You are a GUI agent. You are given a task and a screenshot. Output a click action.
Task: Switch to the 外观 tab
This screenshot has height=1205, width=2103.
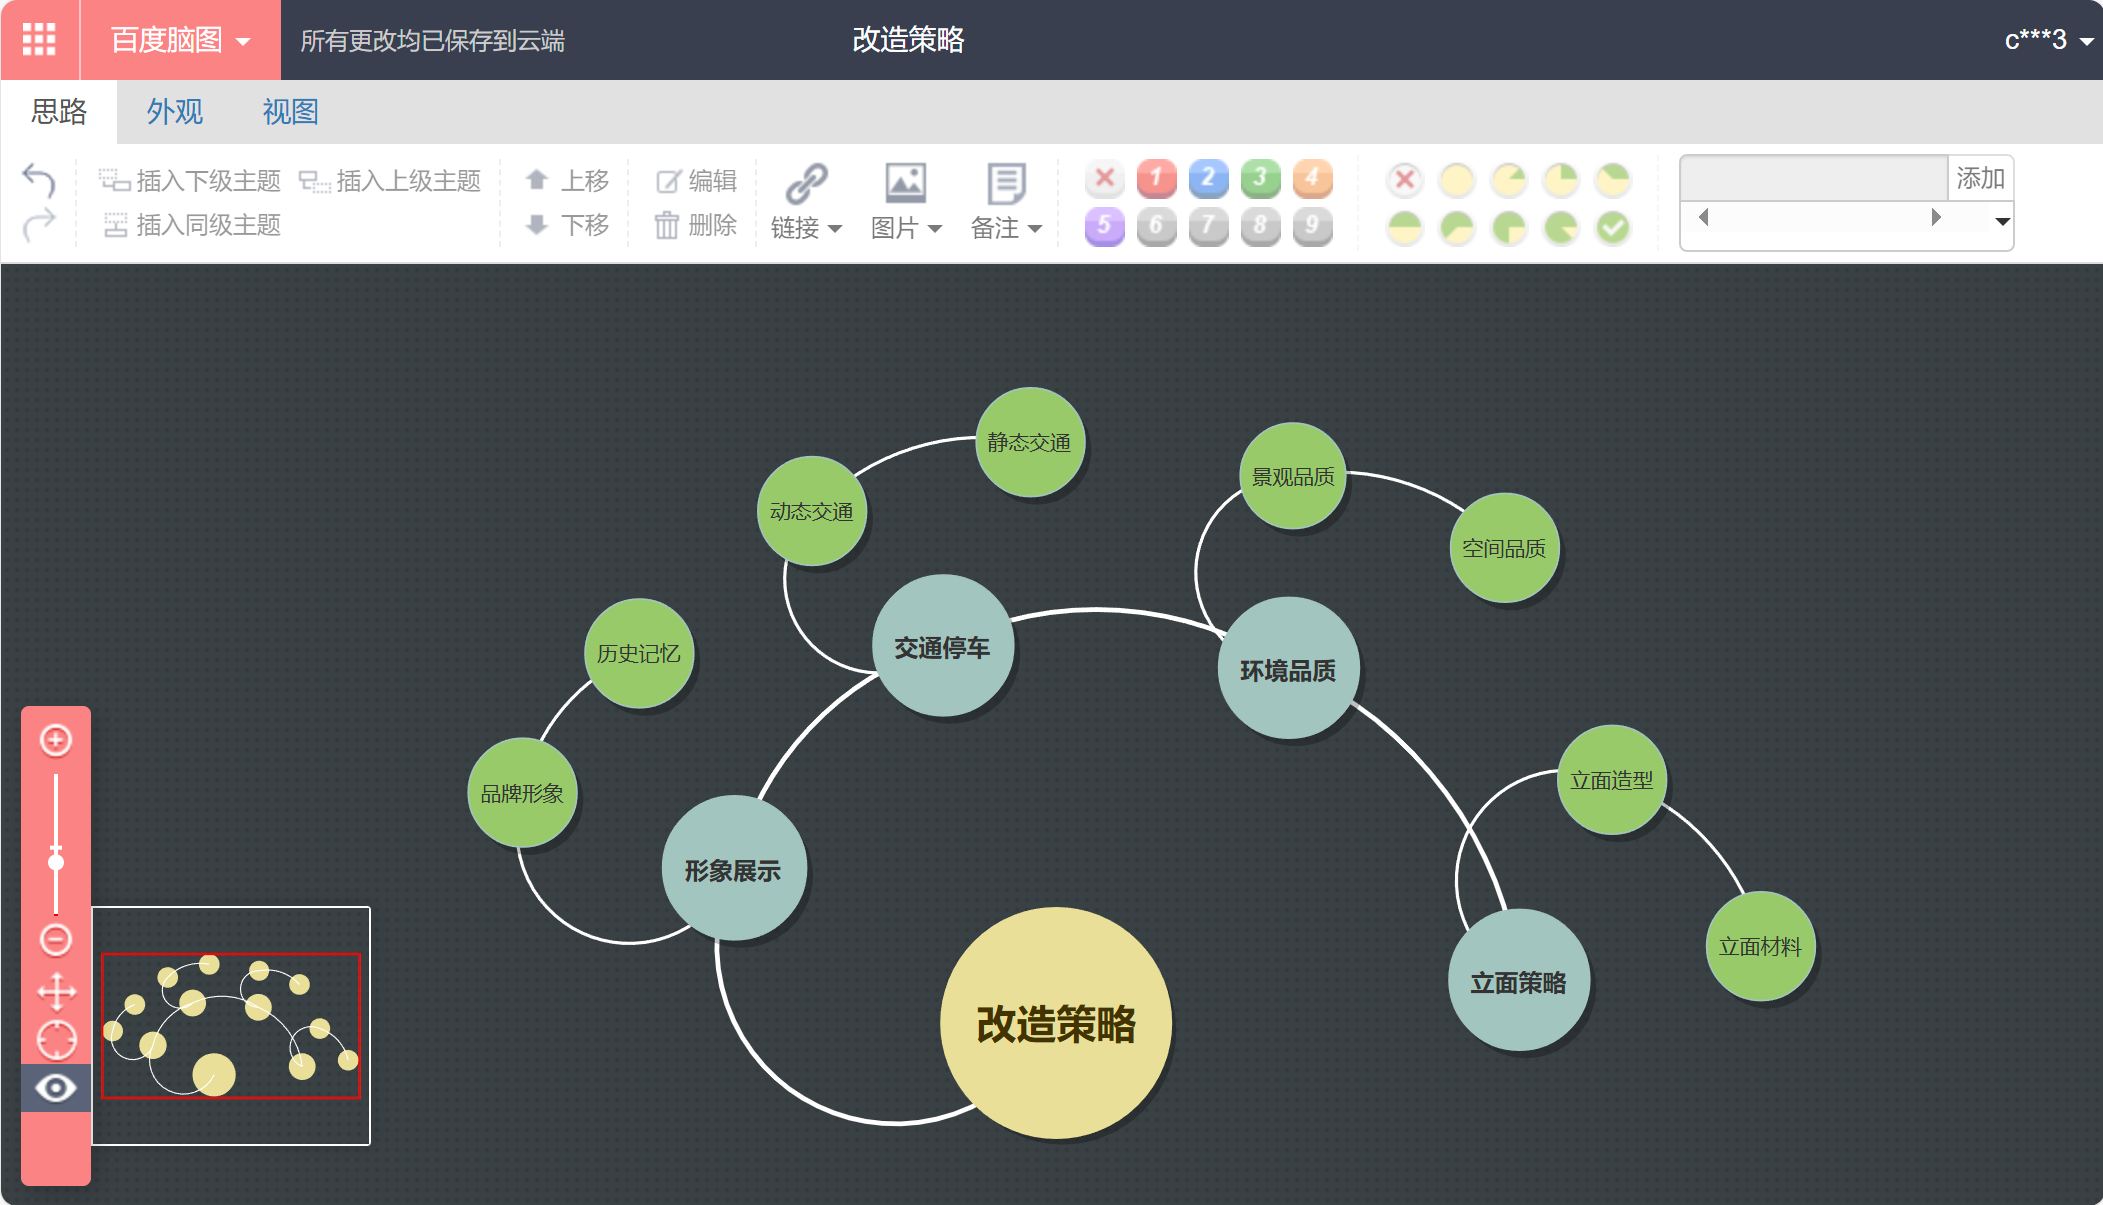tap(175, 112)
